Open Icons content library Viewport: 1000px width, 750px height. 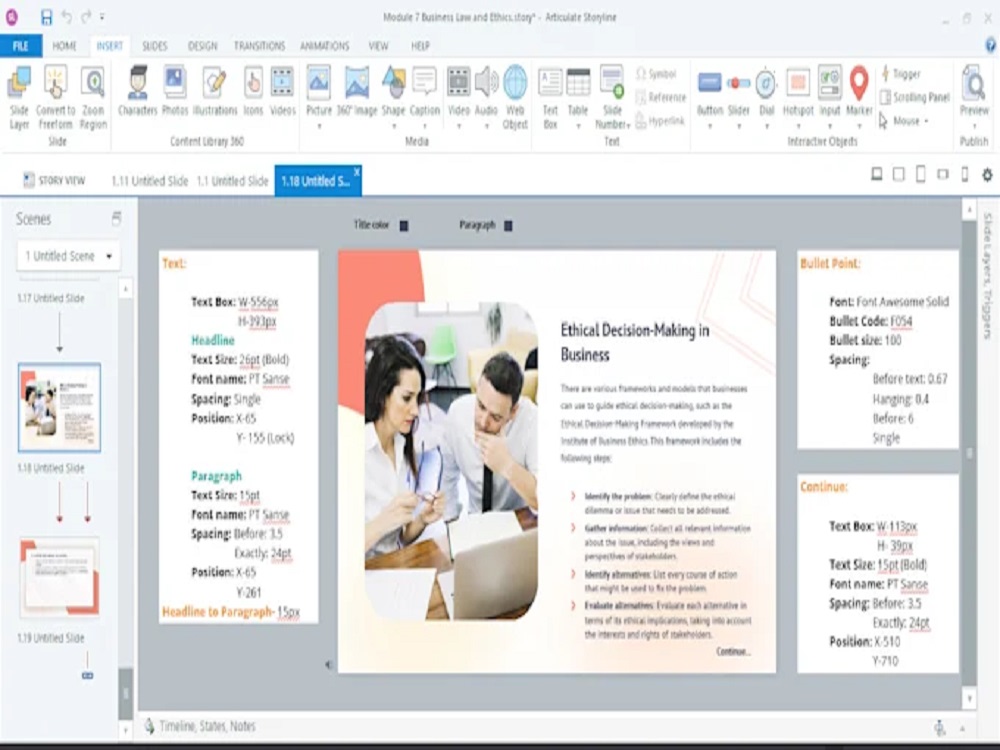253,91
